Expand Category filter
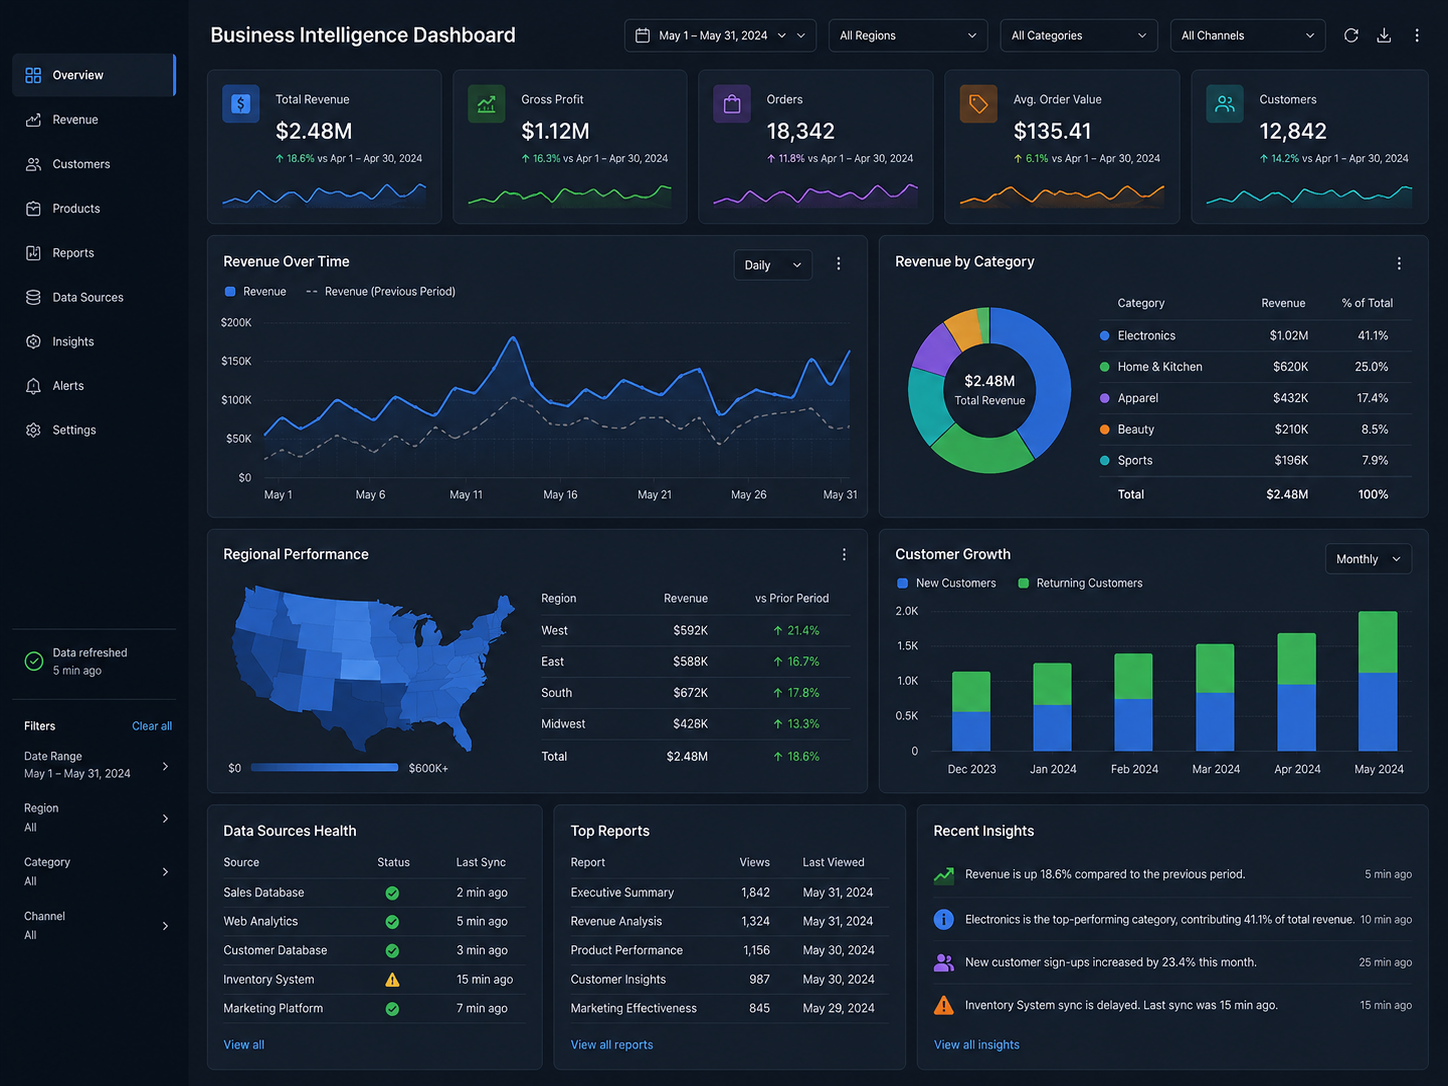Image resolution: width=1448 pixels, height=1086 pixels. pos(97,872)
